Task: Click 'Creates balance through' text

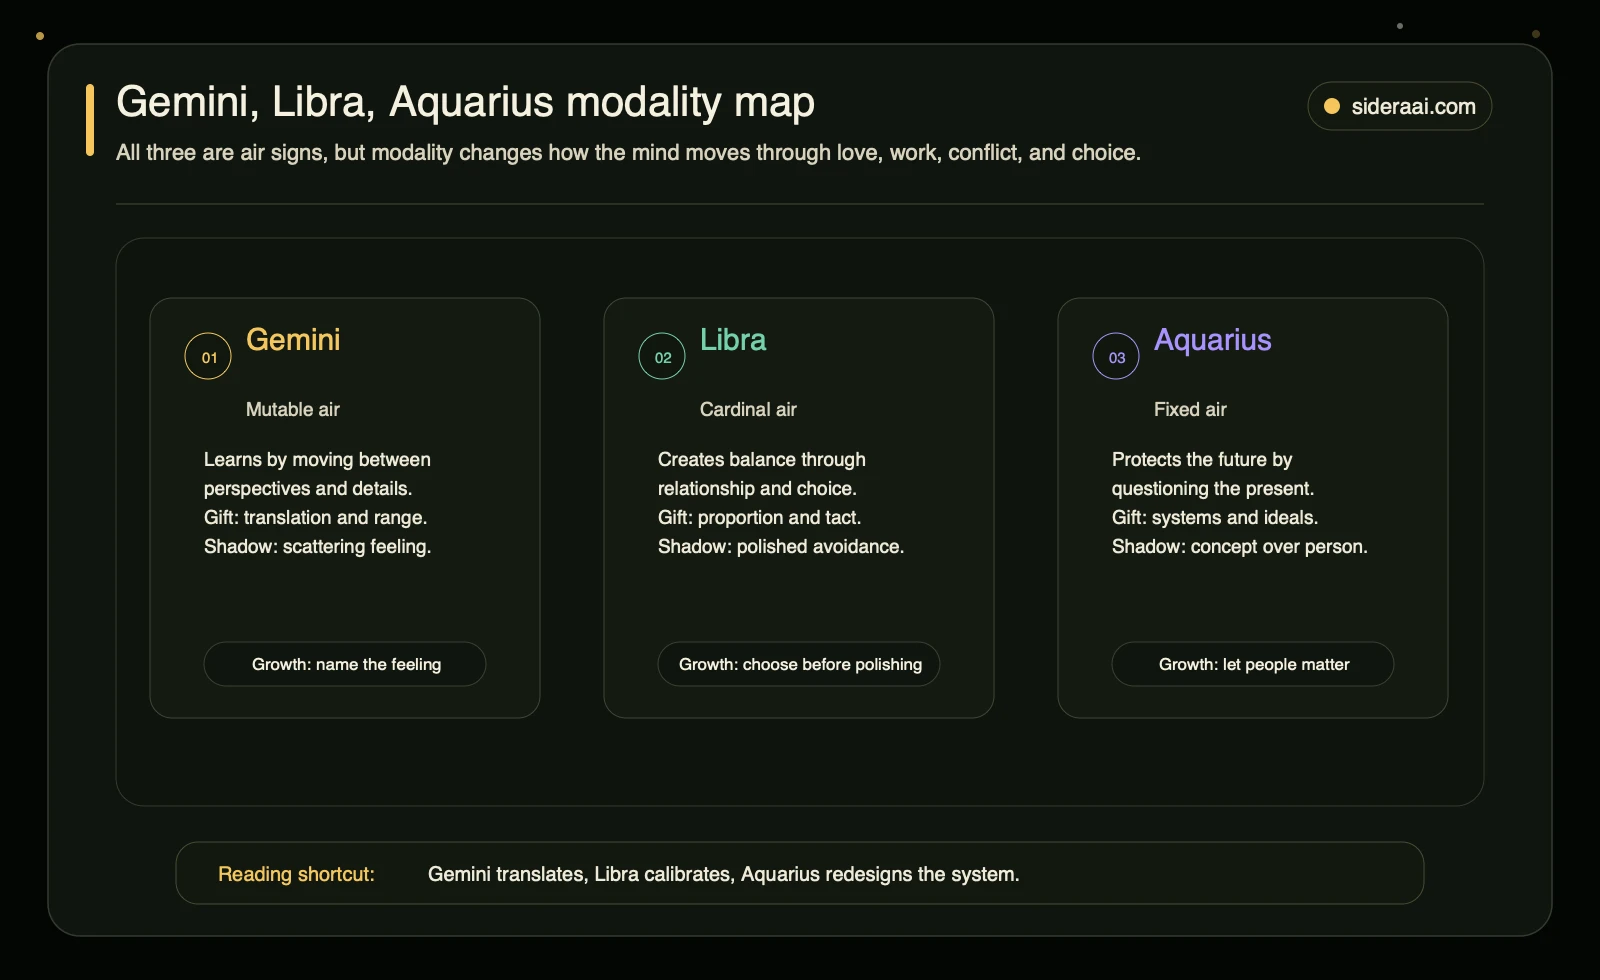Action: pos(762,459)
